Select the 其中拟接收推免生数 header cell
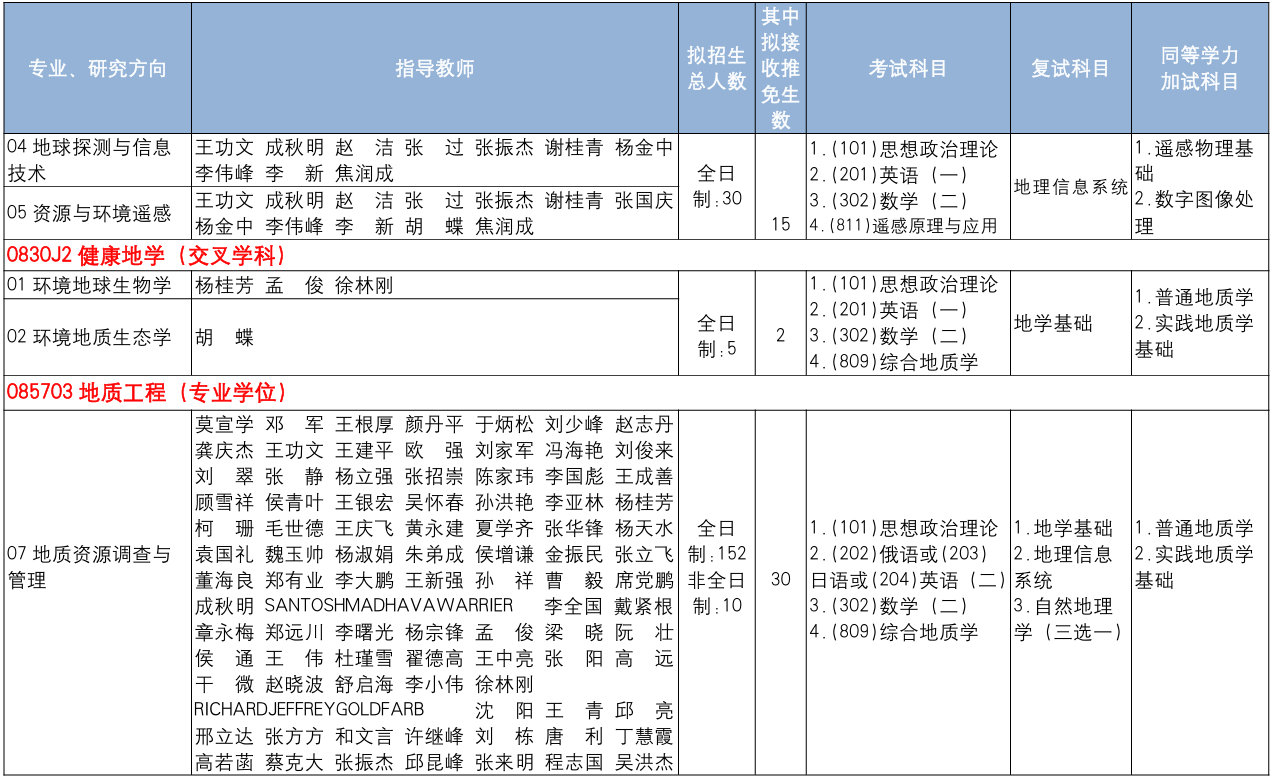The height and width of the screenshot is (779, 1272). tap(781, 69)
